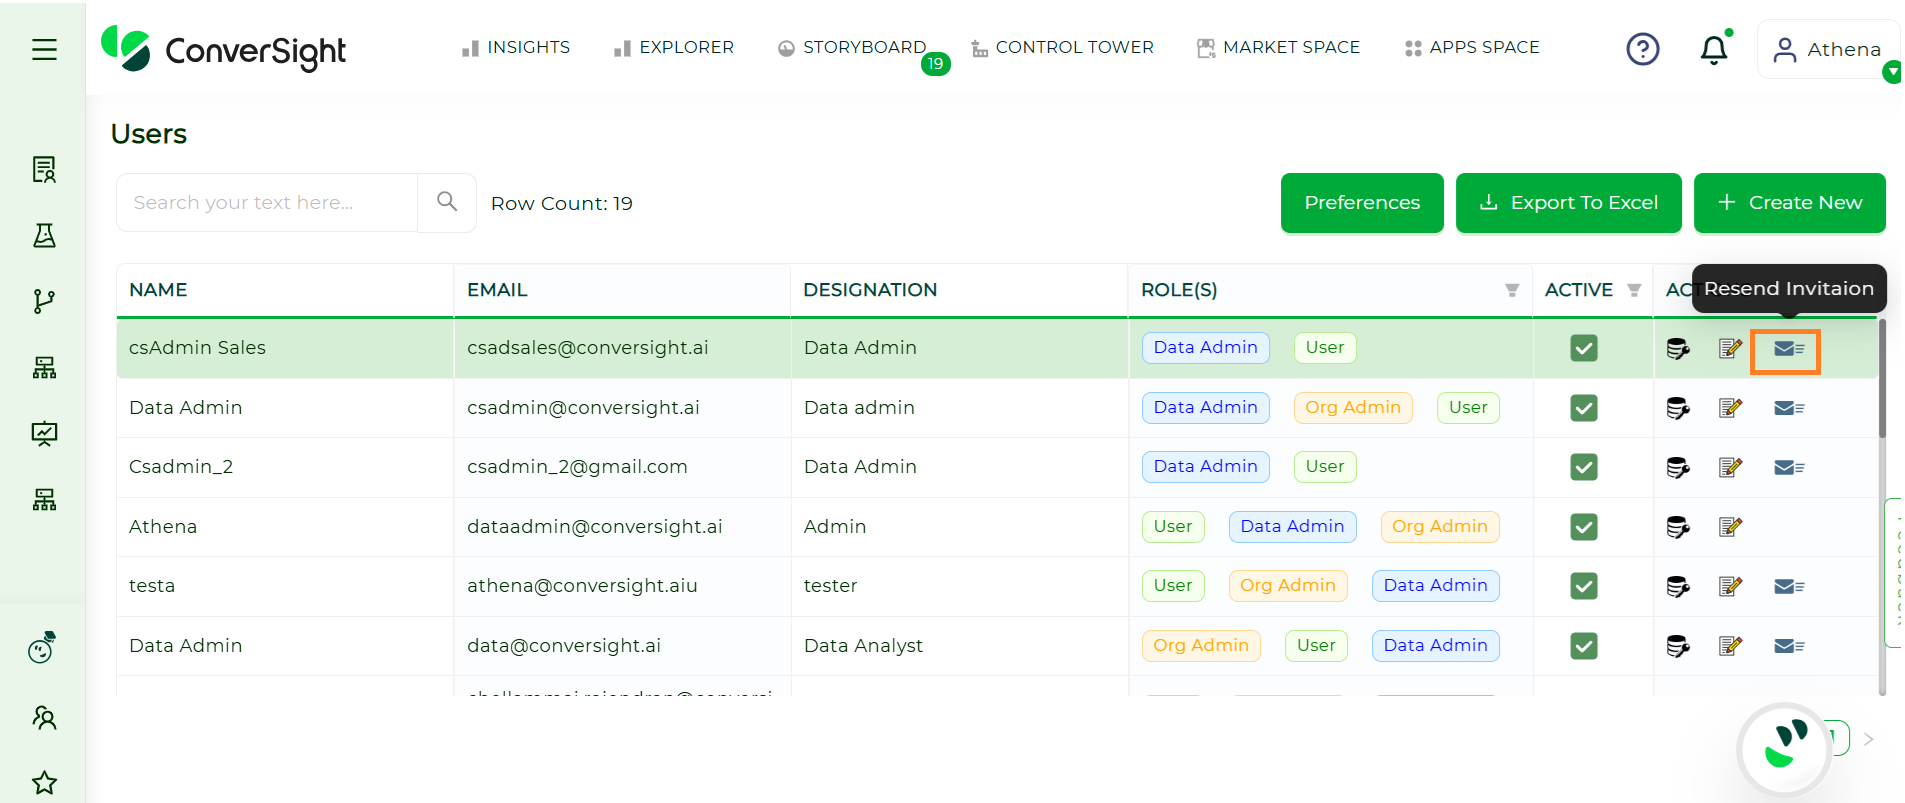Open the MARKET SPACE tab

[1278, 48]
